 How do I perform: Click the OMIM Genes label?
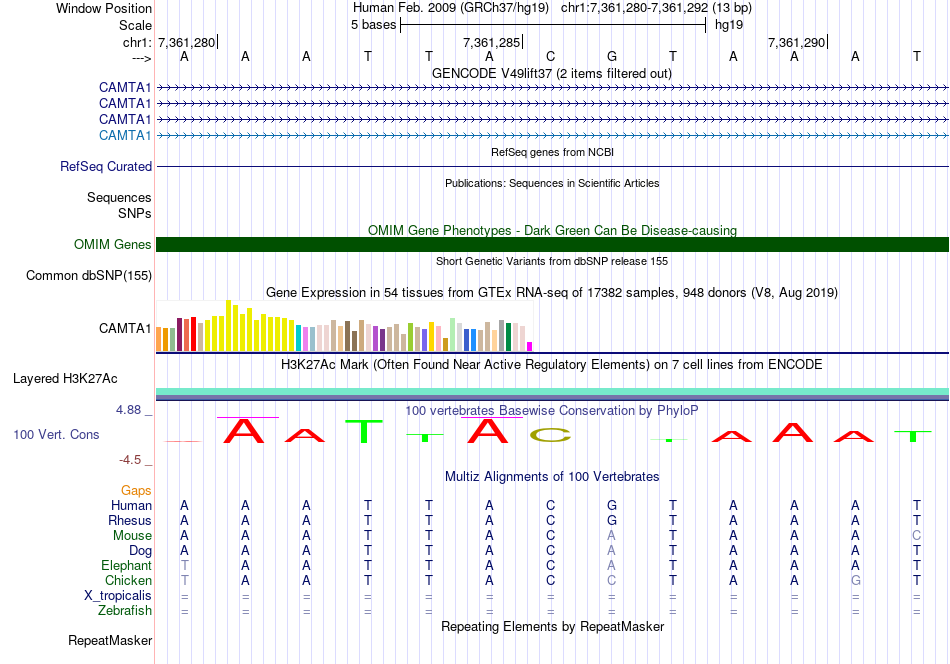(x=112, y=244)
